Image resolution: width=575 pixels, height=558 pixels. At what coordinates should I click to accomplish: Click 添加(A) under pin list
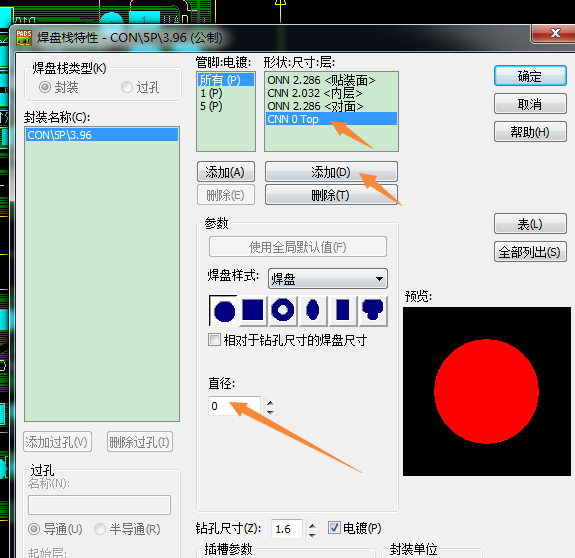coord(226,172)
